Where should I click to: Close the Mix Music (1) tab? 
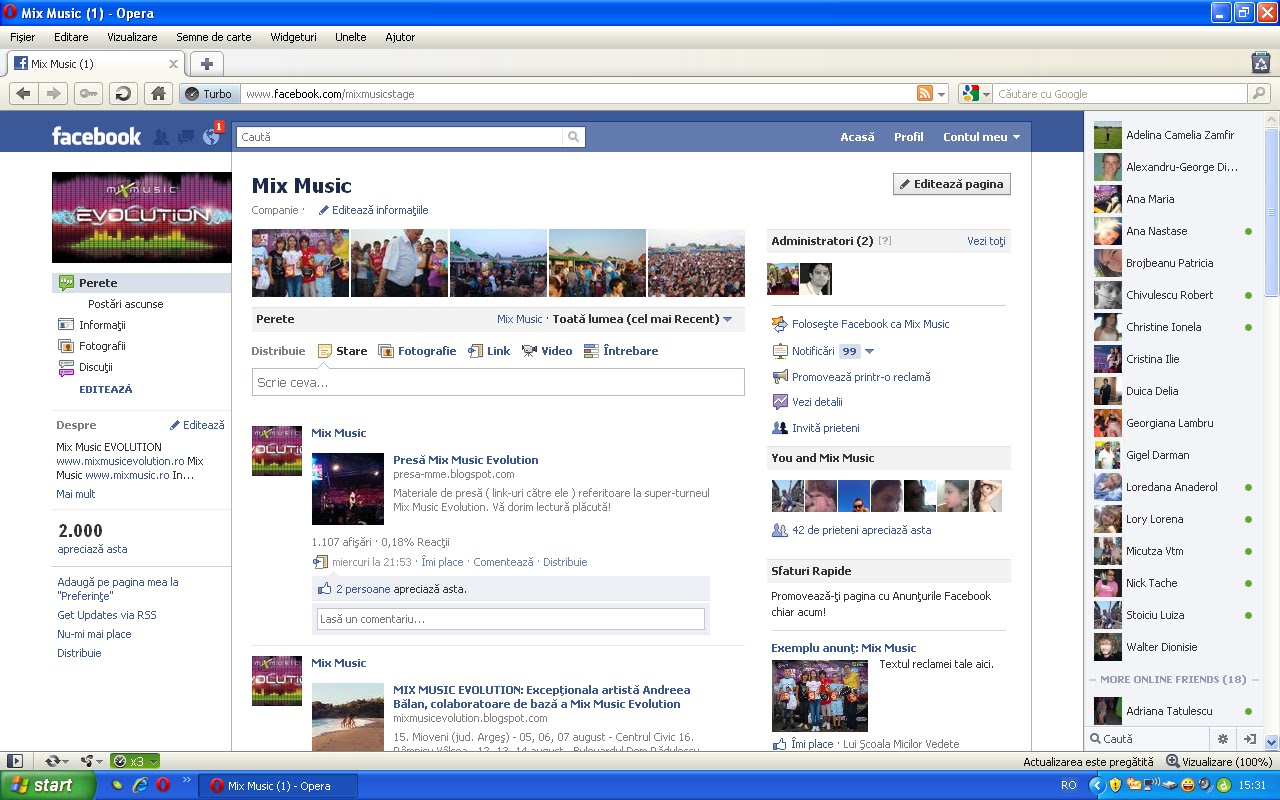point(173,64)
